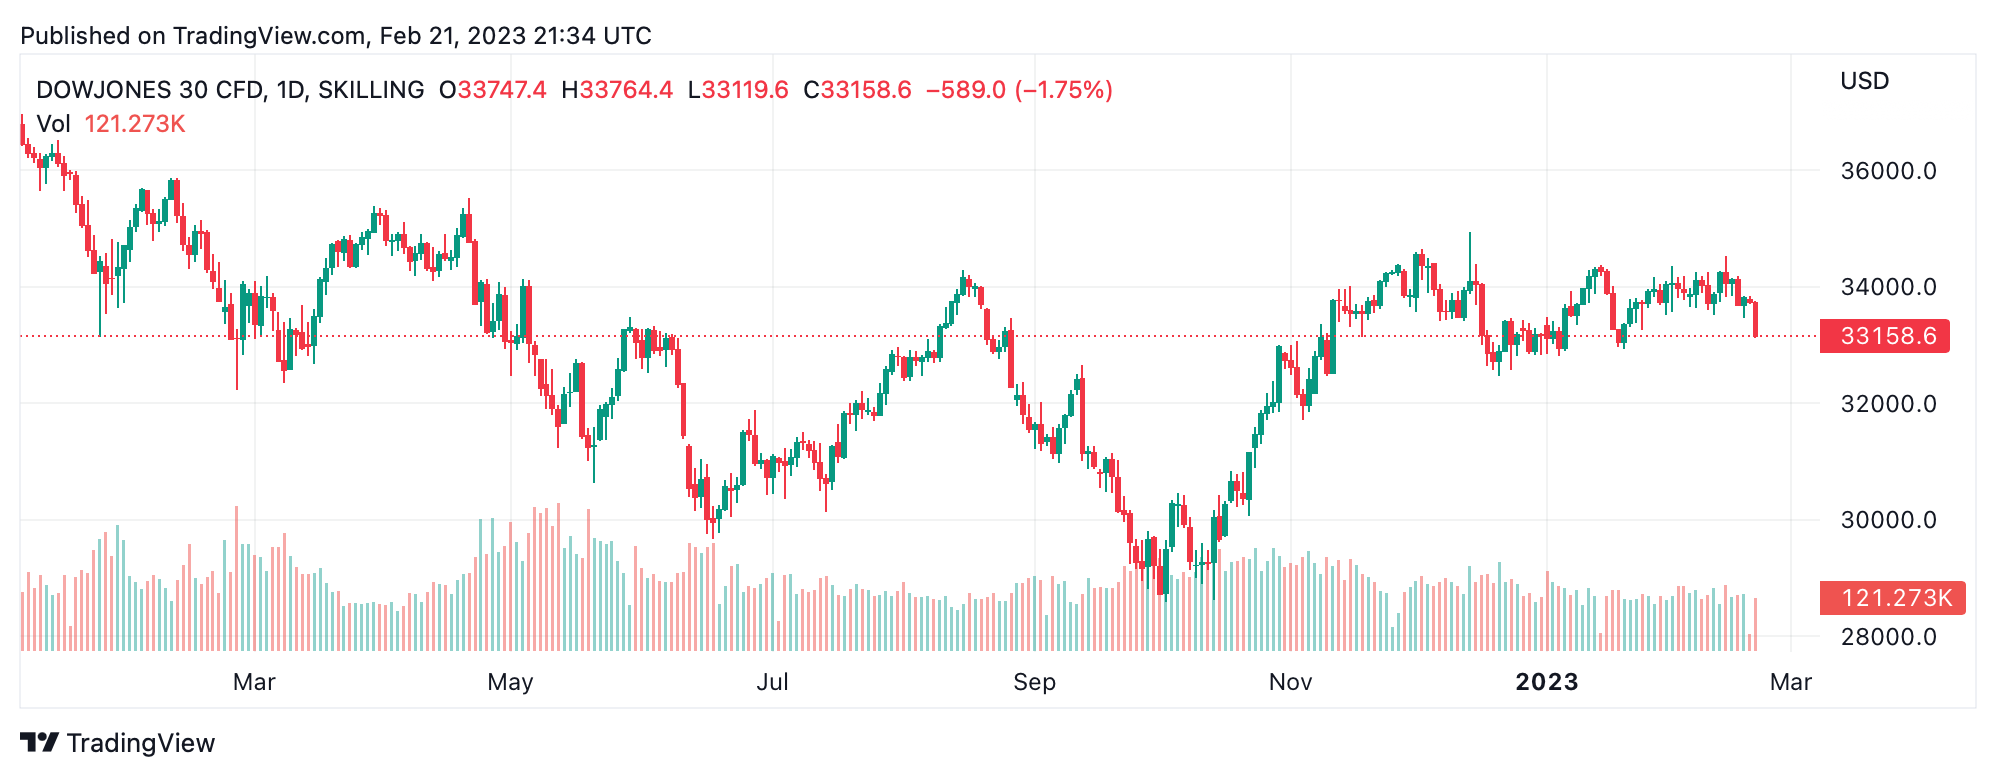Click the 28000.0 price axis label
This screenshot has width=1996, height=778.
coord(1888,637)
